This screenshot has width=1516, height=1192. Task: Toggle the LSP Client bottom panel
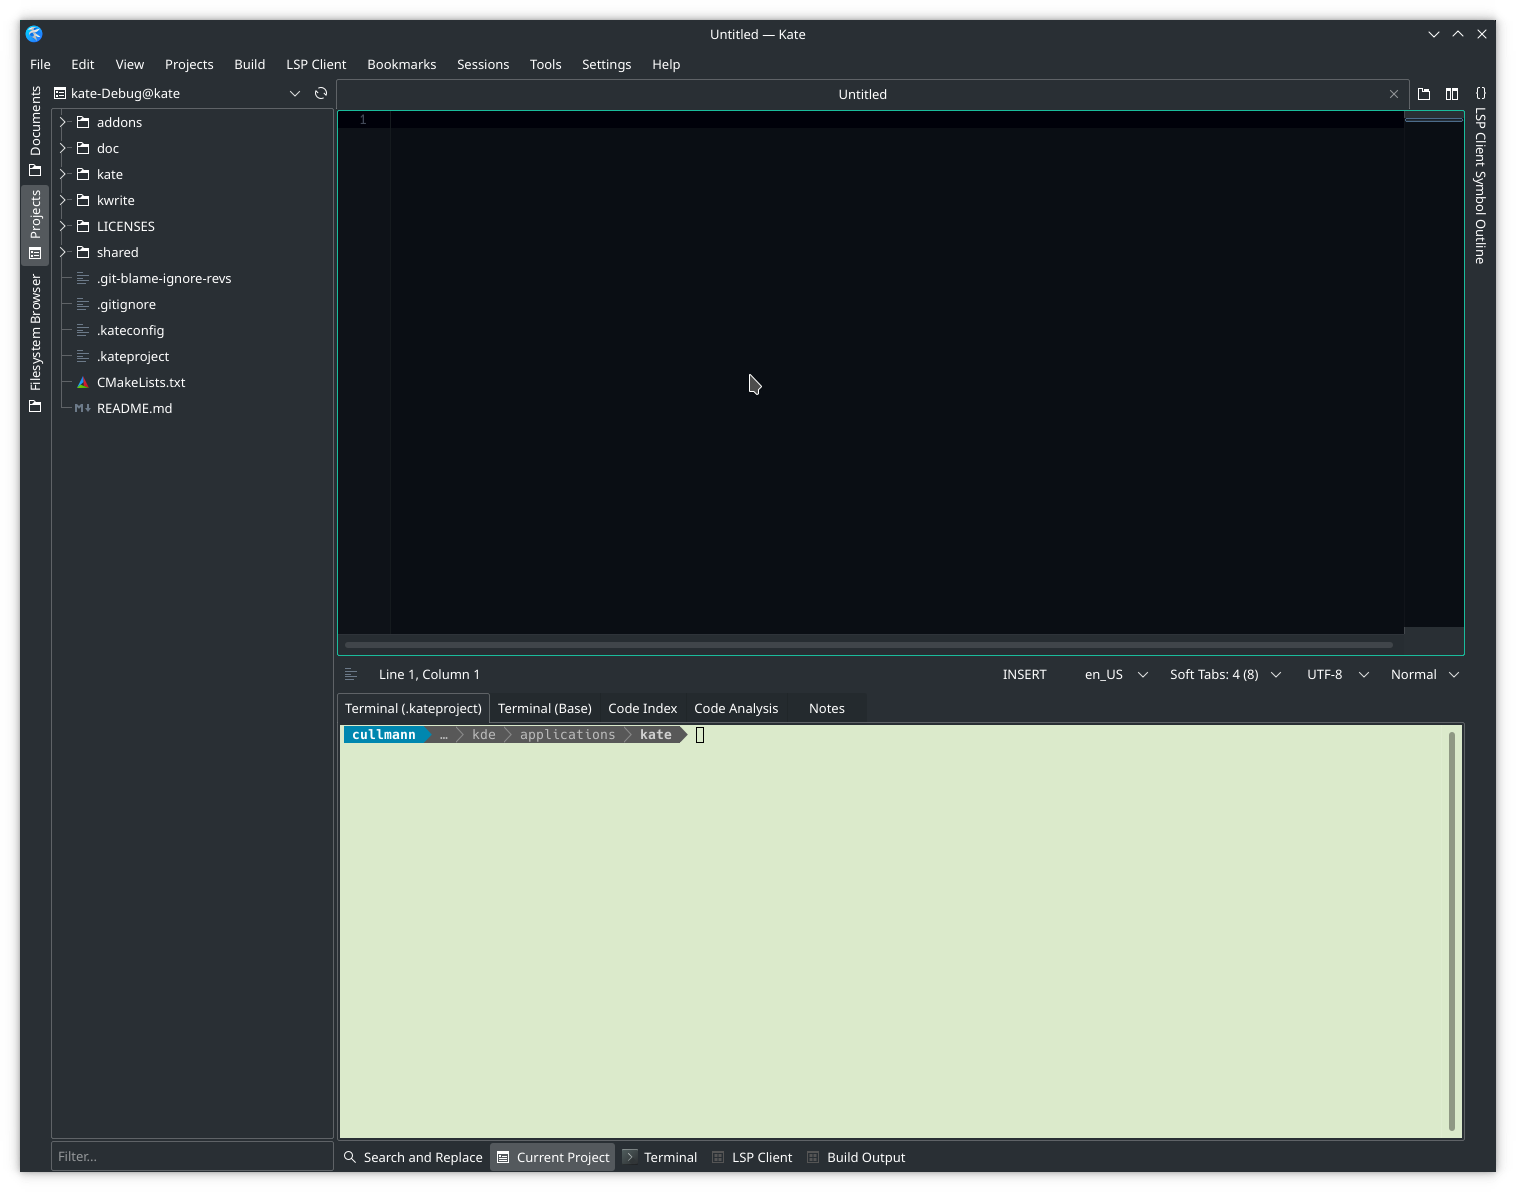coord(752,1157)
